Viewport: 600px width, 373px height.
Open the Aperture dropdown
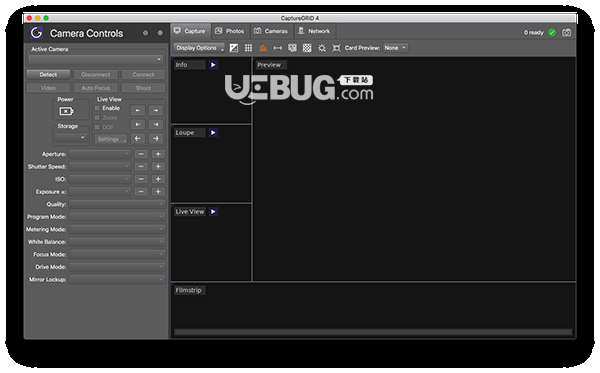click(x=100, y=154)
